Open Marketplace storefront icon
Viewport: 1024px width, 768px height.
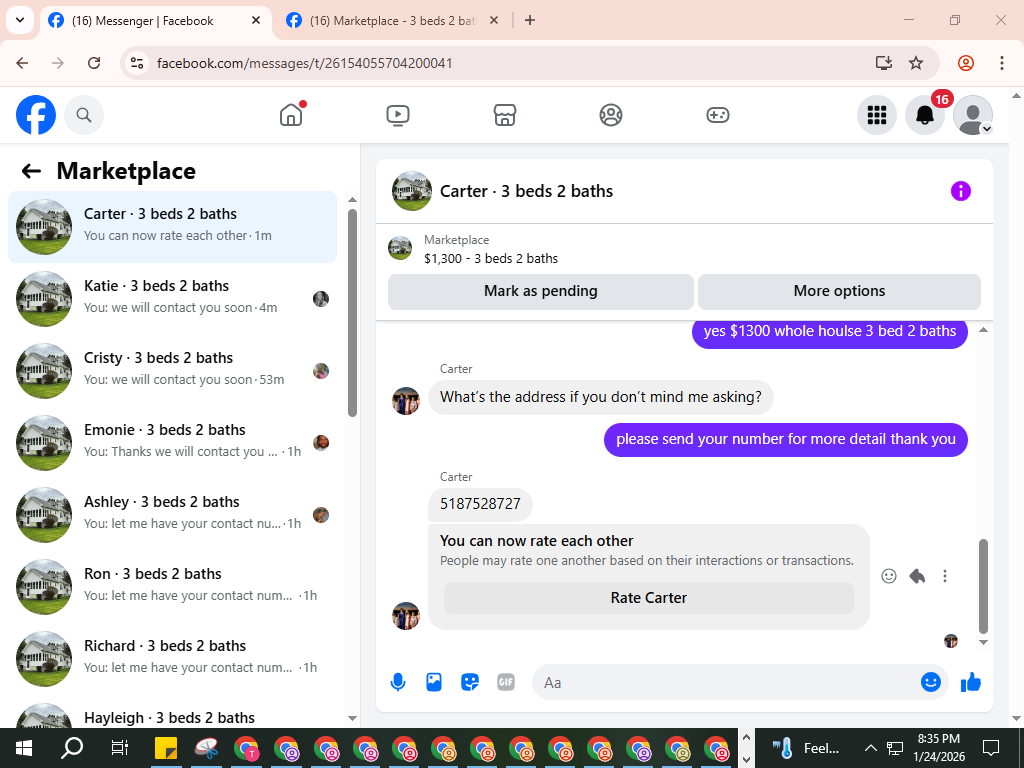(x=505, y=115)
